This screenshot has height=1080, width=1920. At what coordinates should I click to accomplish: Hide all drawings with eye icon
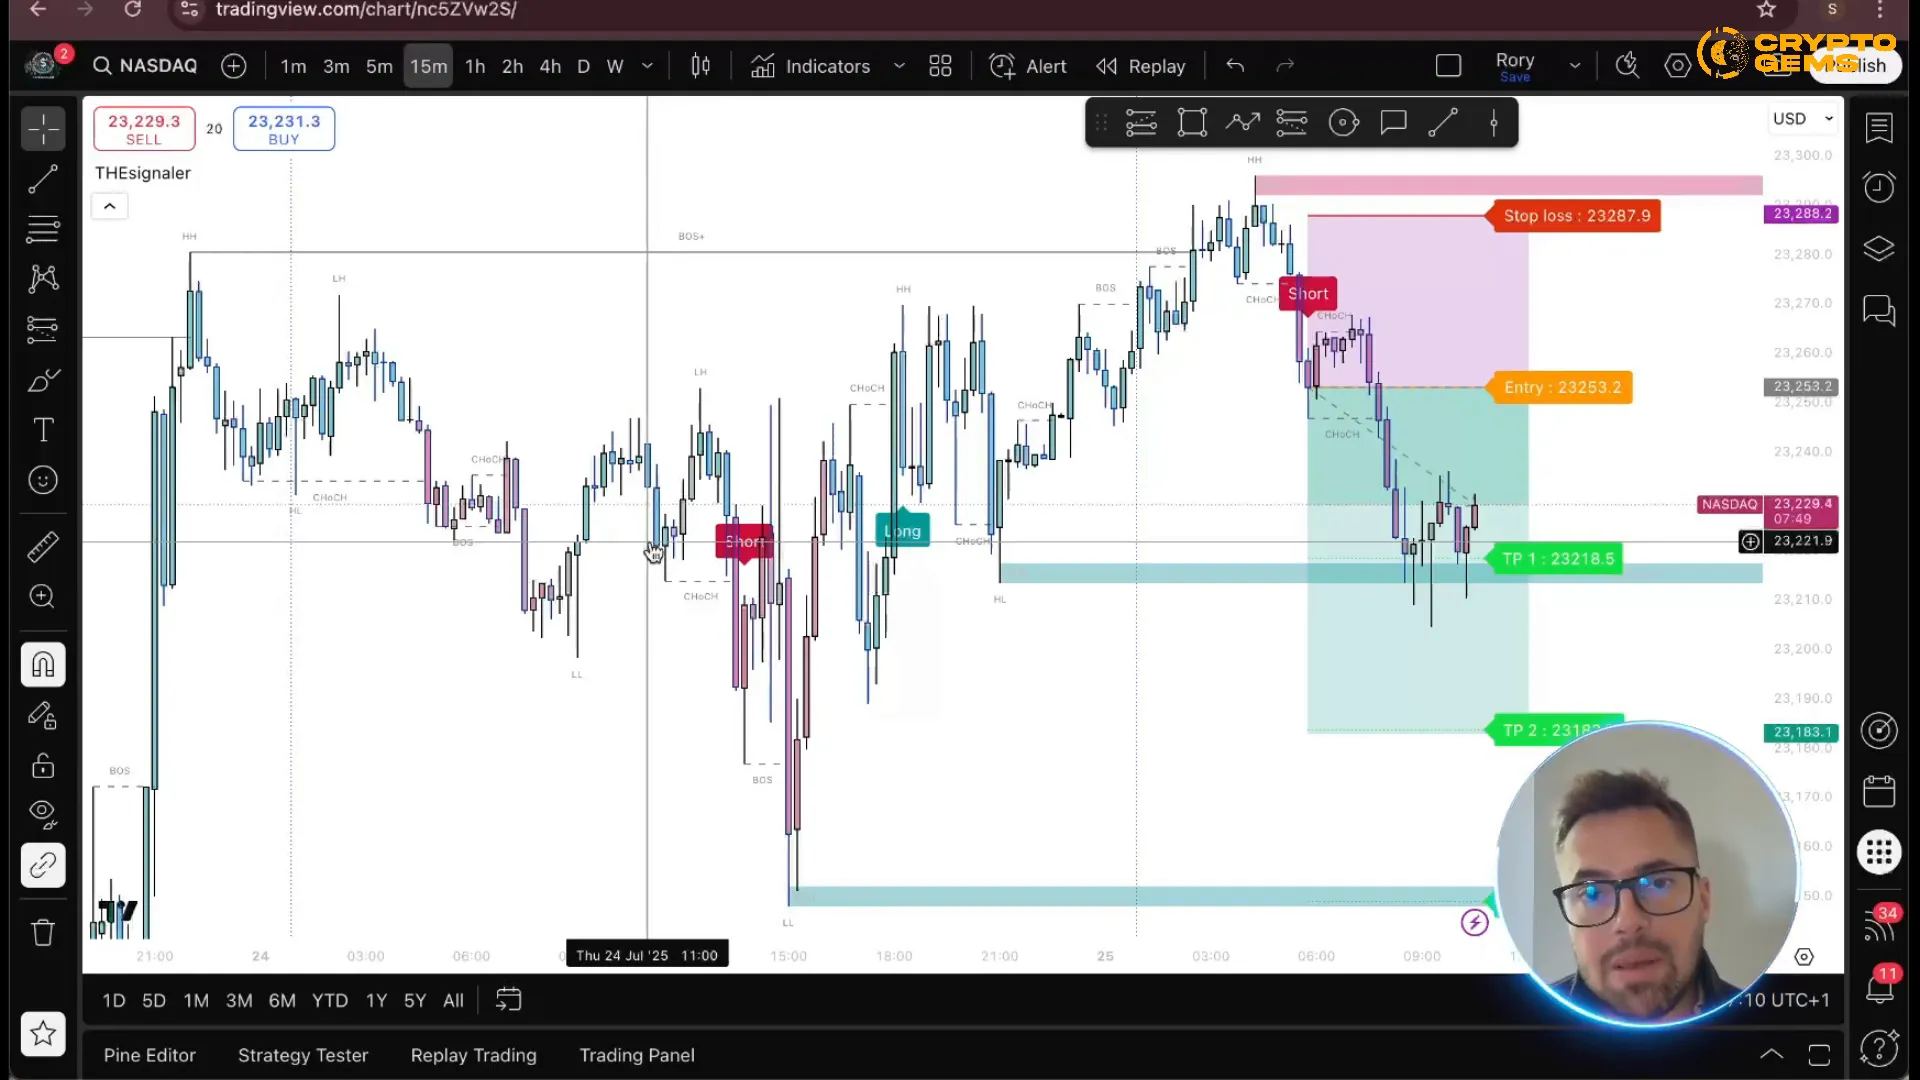pos(43,814)
